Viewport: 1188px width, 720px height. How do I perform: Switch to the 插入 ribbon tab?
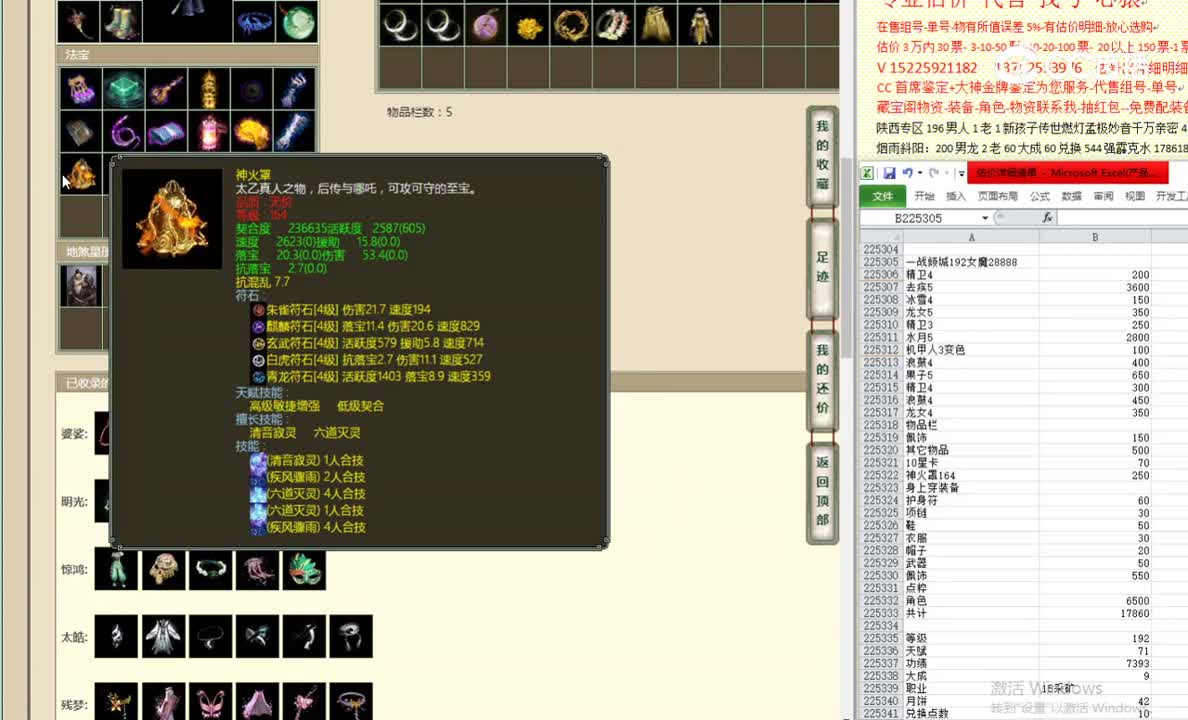tap(956, 196)
